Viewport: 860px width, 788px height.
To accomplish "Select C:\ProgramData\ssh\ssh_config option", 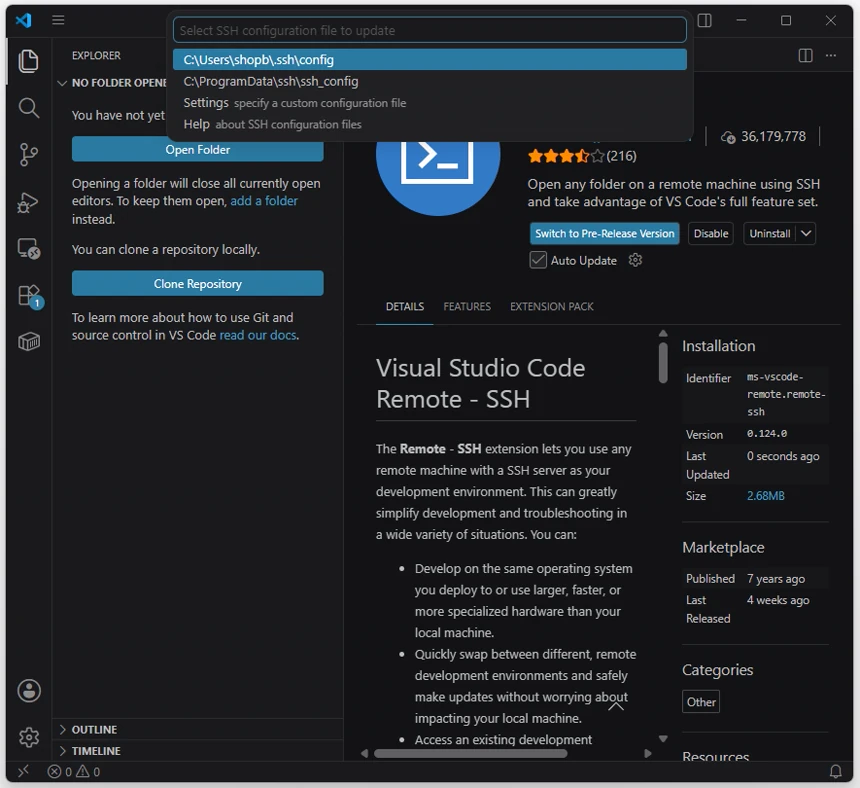I will pos(429,81).
